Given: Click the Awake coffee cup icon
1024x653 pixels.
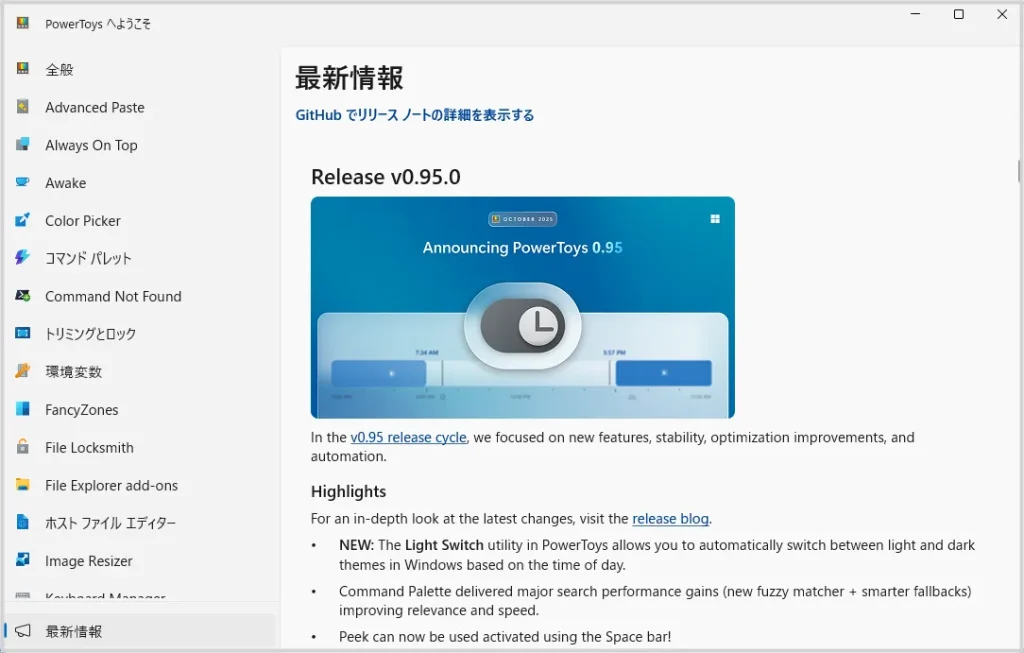Looking at the screenshot, I should pyautogui.click(x=23, y=183).
